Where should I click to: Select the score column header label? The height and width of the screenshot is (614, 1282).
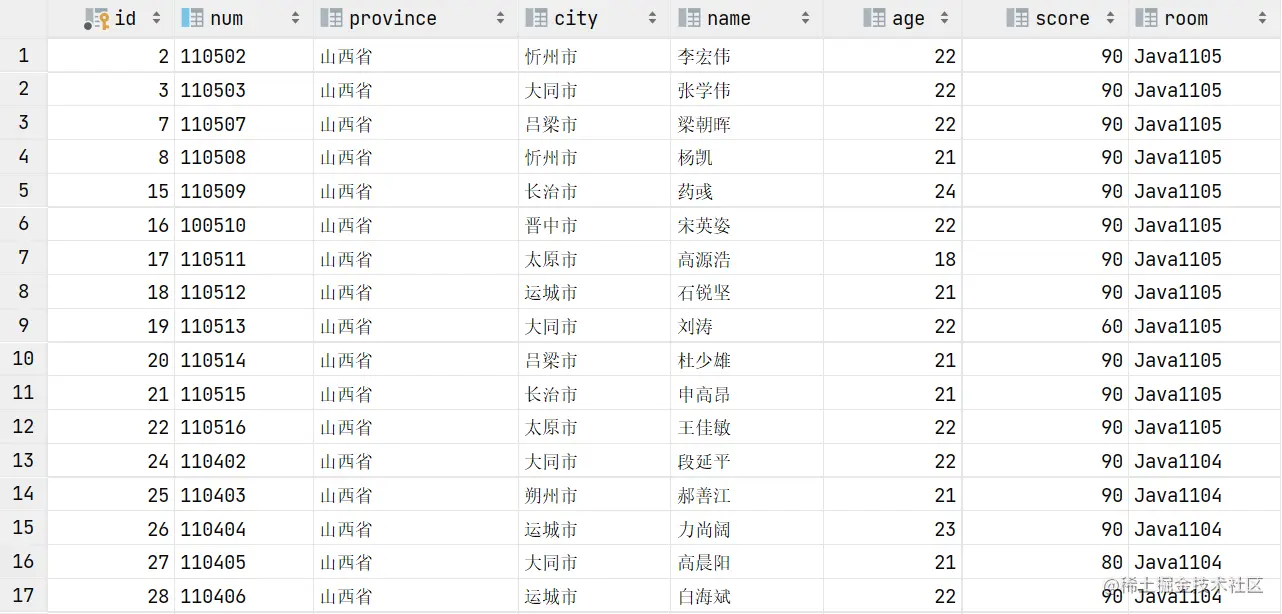(x=1062, y=19)
